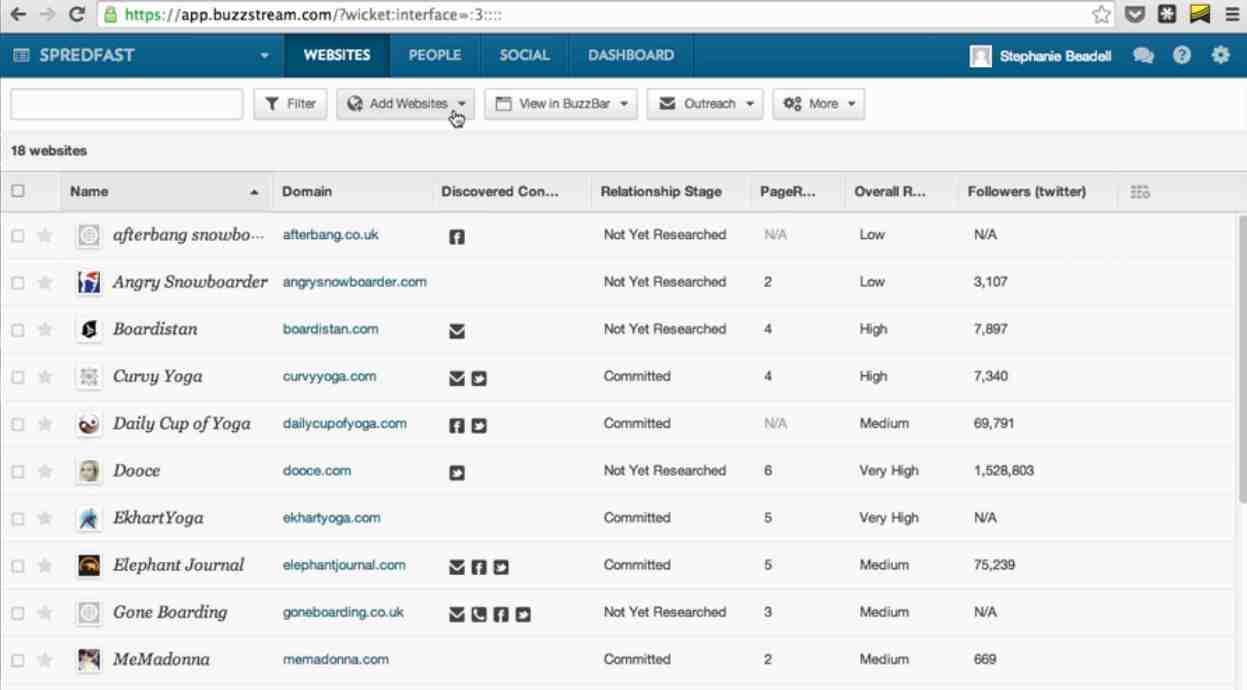Click the Facebook icon in Daily Cup of Yoga row
The image size is (1247, 690).
[457, 425]
